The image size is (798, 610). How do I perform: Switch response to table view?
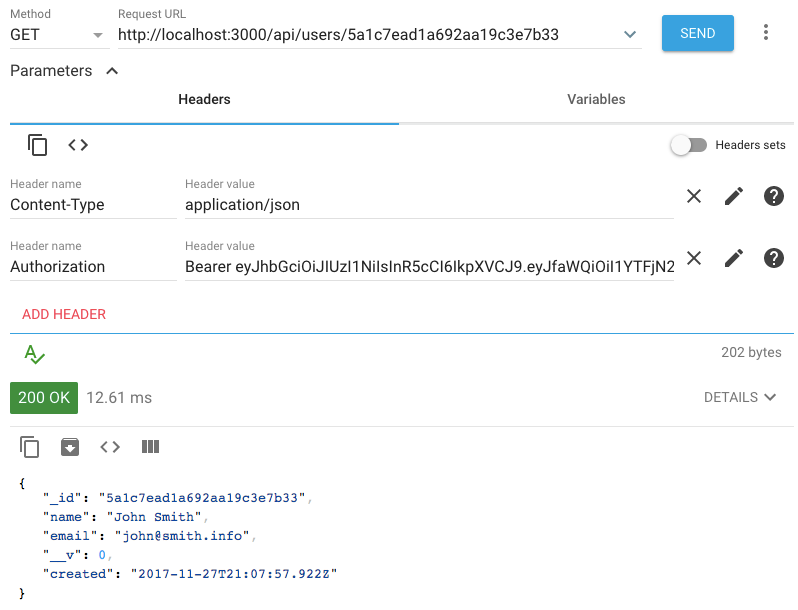(x=150, y=447)
